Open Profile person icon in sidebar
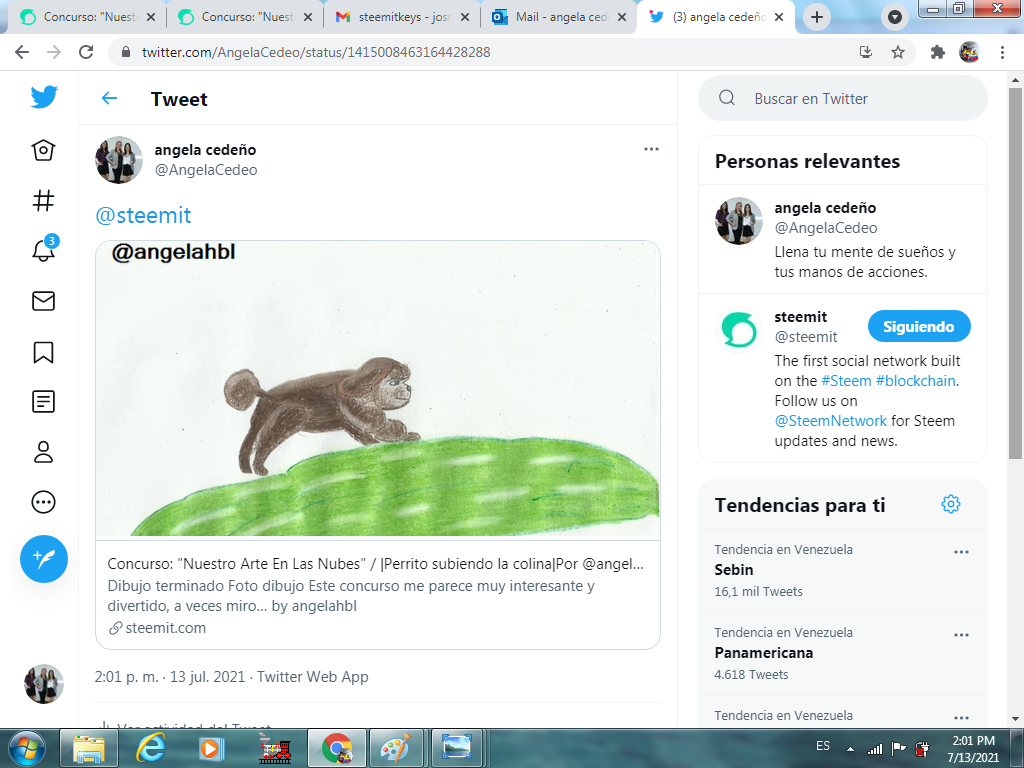 [43, 452]
